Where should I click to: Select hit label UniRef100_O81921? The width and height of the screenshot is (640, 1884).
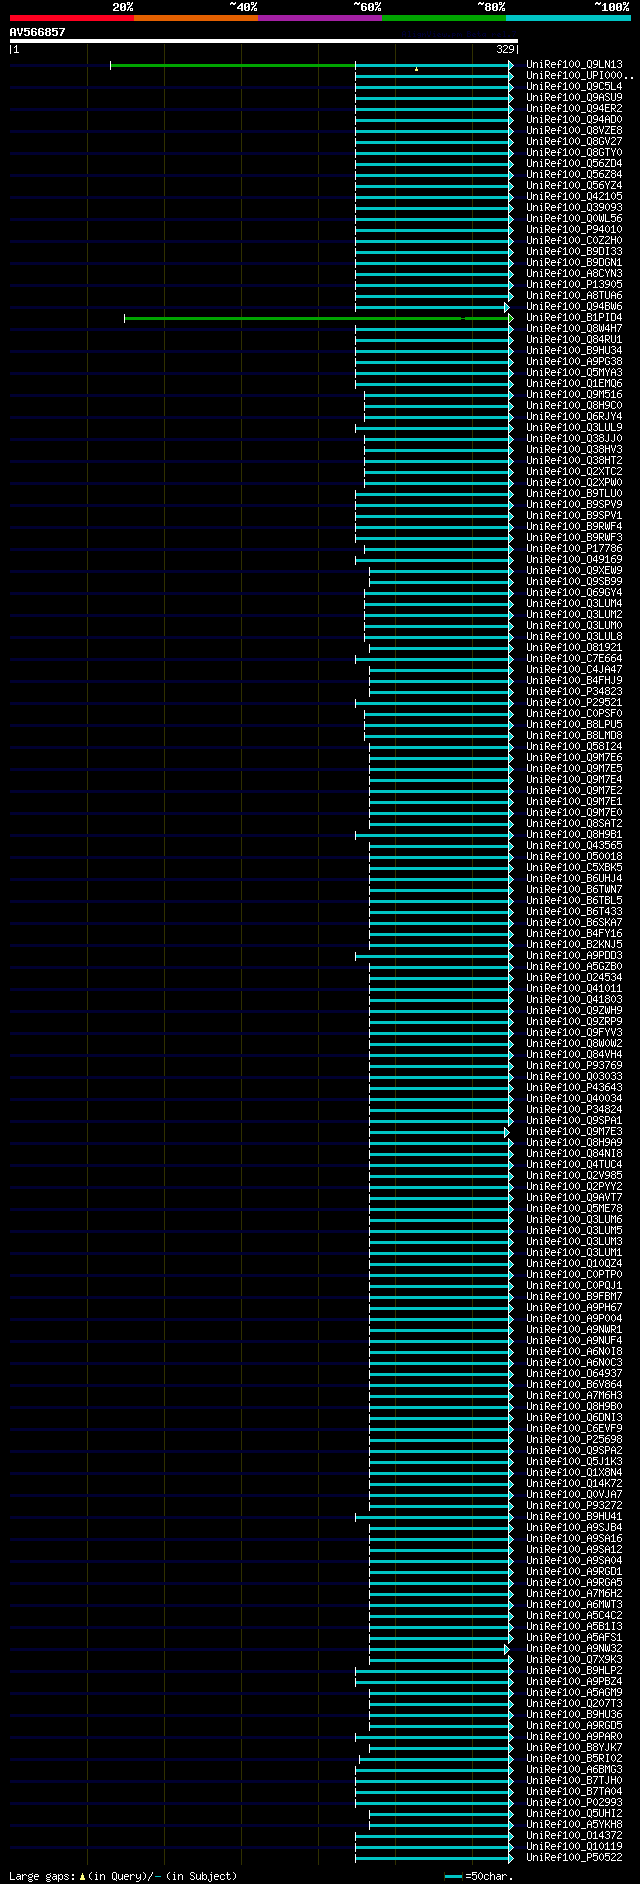pyautogui.click(x=574, y=648)
